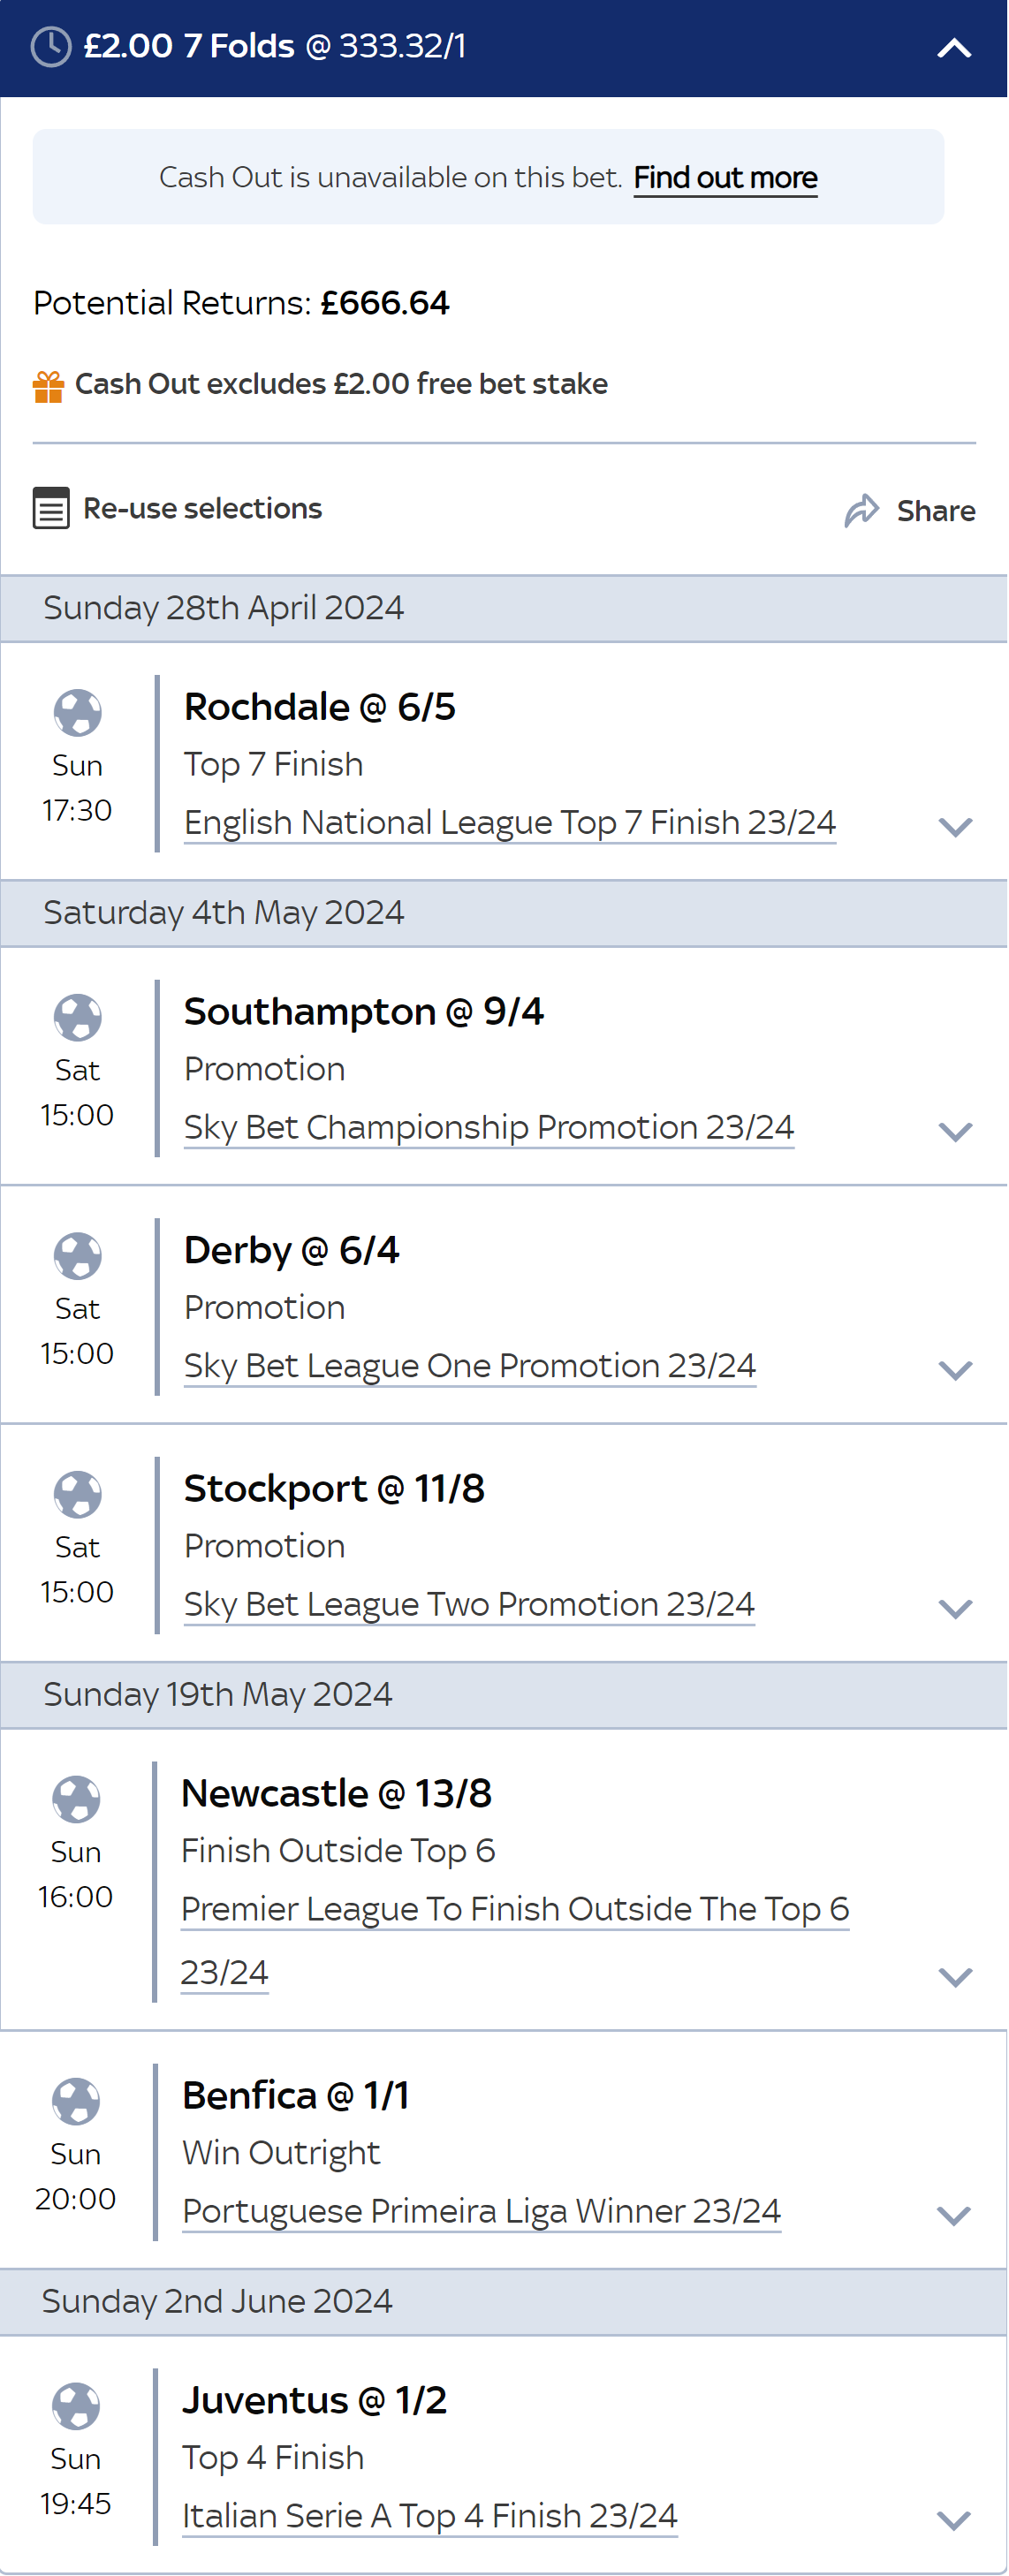This screenshot has height=2576, width=1009.
Task: Click the Share arrow icon
Action: point(861,510)
